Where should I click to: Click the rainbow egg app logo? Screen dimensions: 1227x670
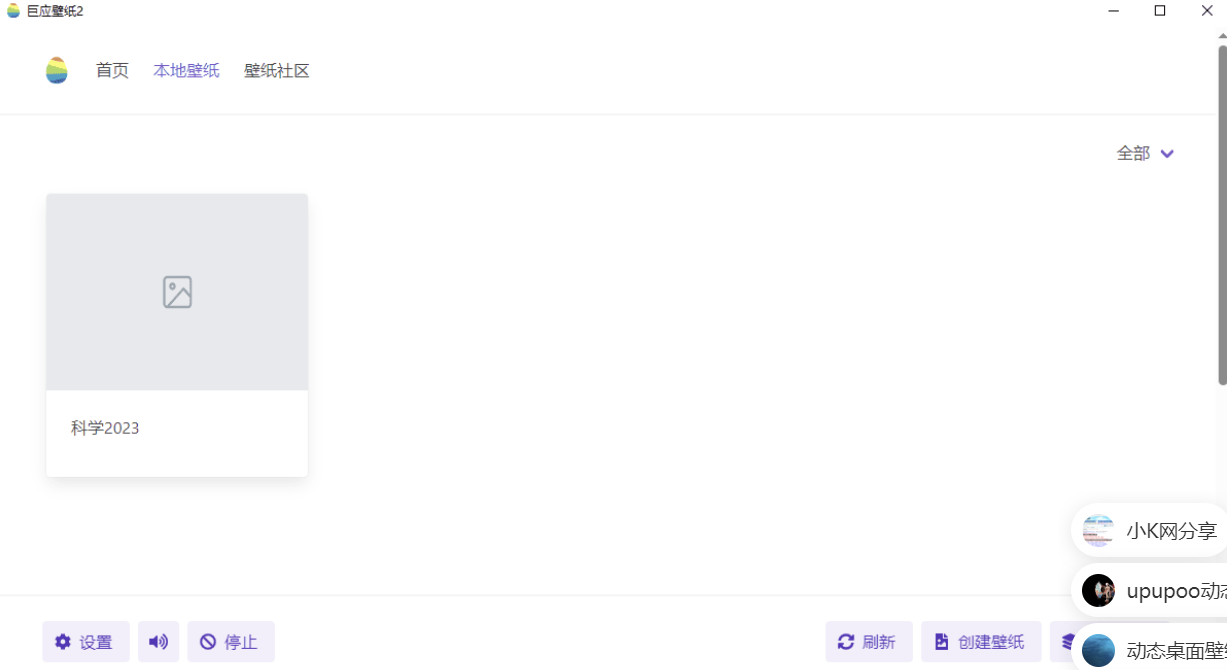[57, 70]
